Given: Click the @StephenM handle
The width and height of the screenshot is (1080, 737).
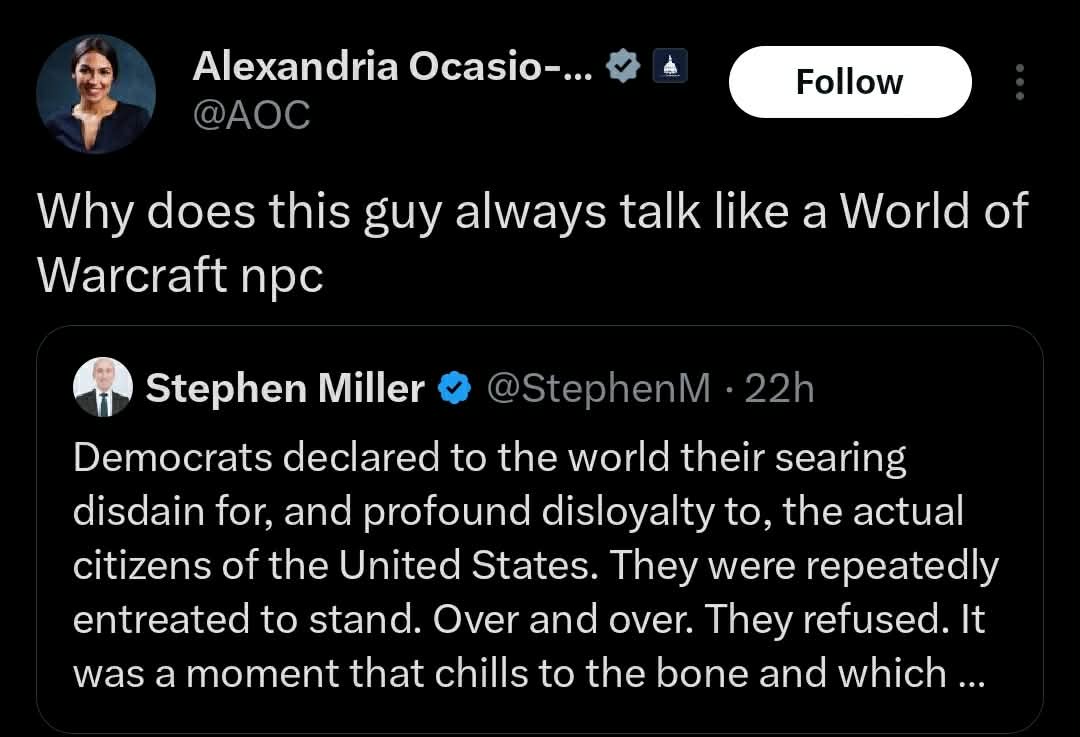Looking at the screenshot, I should click(597, 388).
